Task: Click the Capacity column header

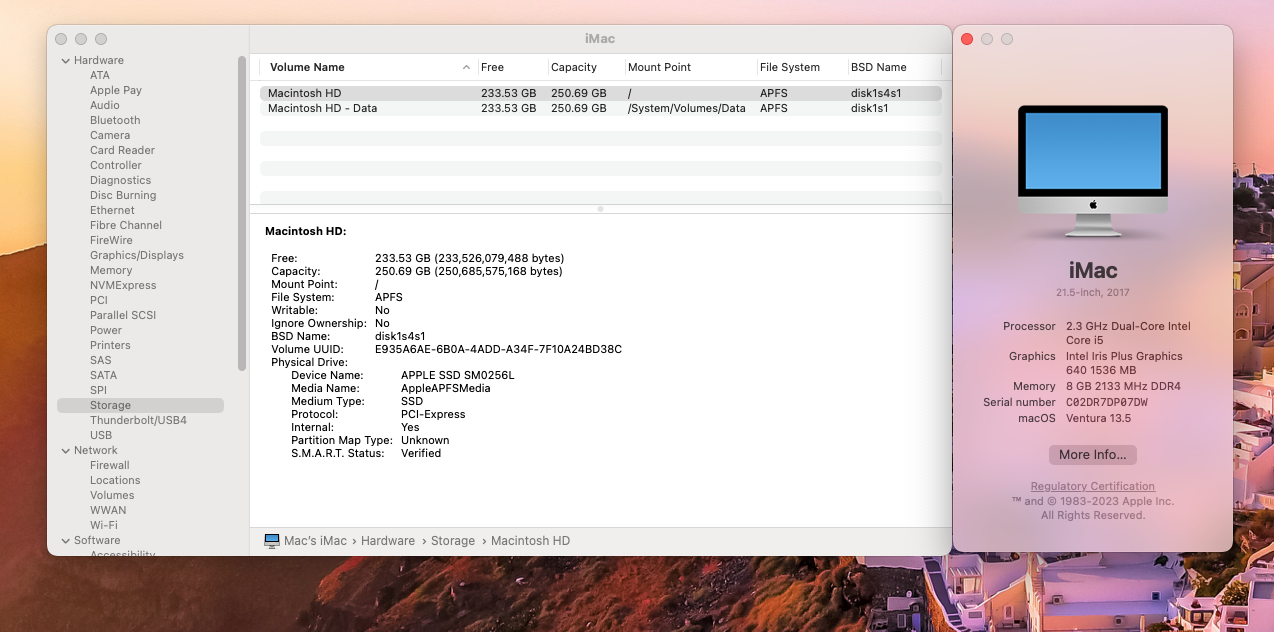Action: coord(574,68)
